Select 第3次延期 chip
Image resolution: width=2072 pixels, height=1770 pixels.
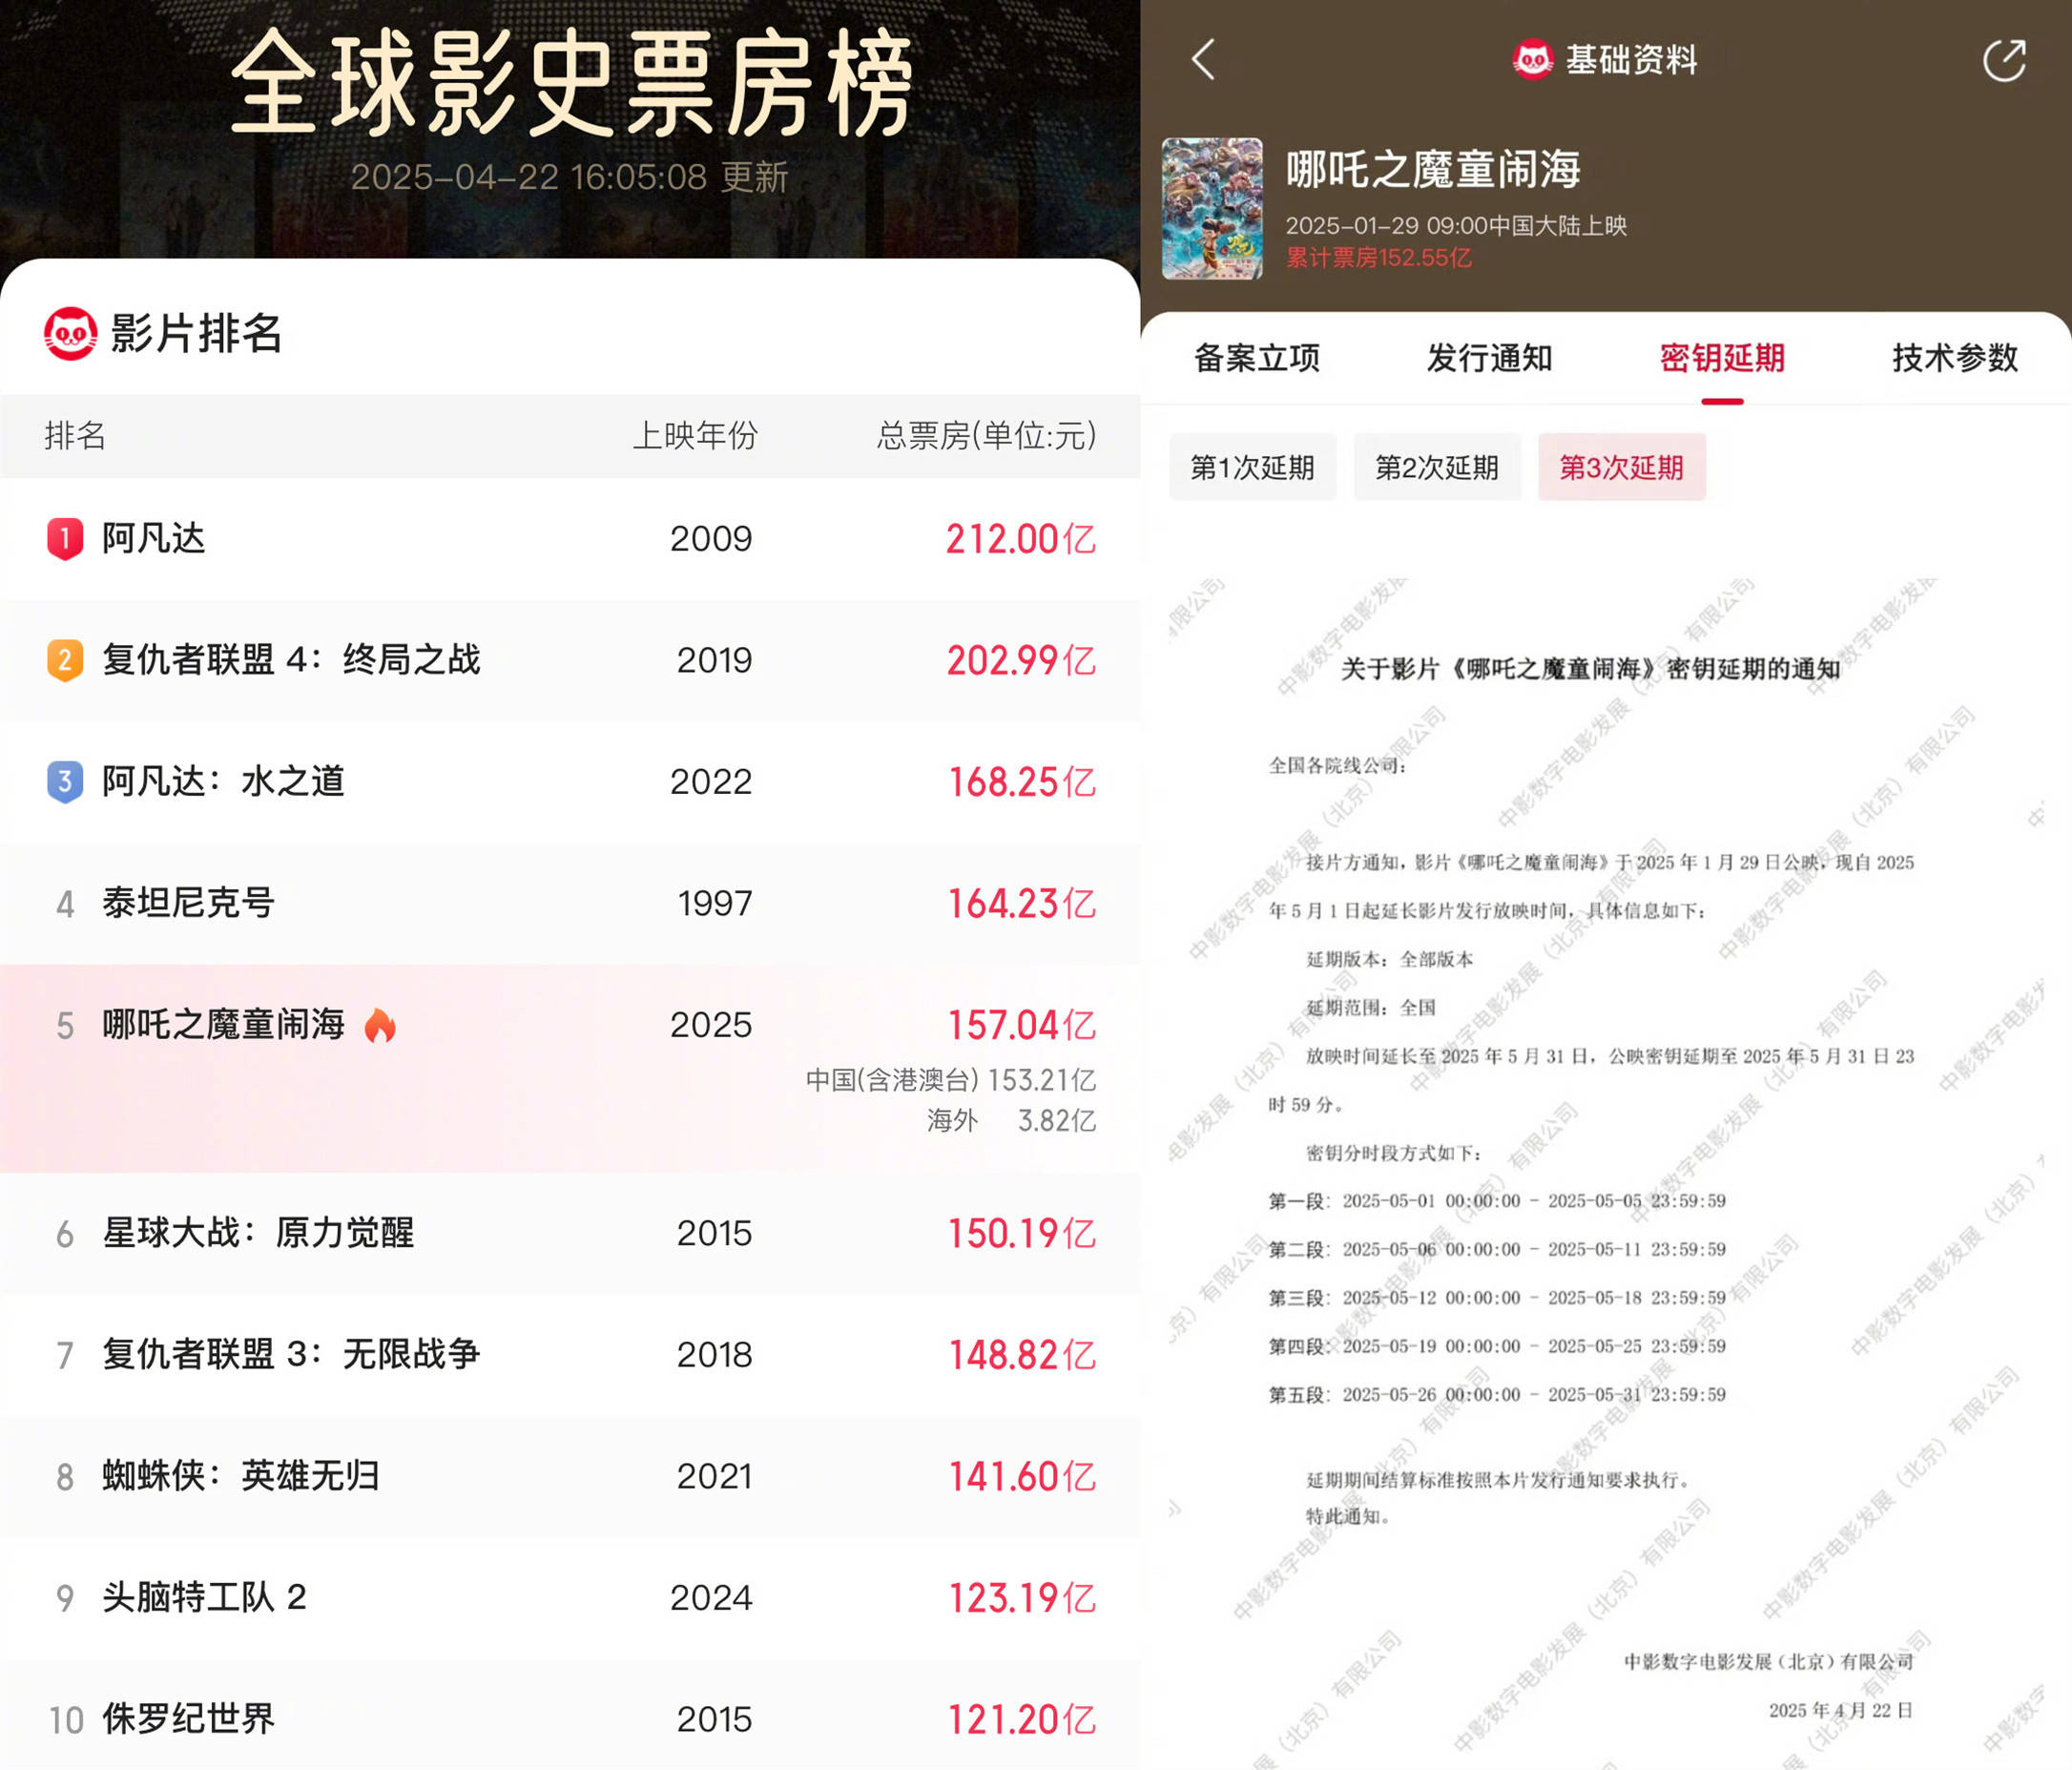coord(1622,467)
